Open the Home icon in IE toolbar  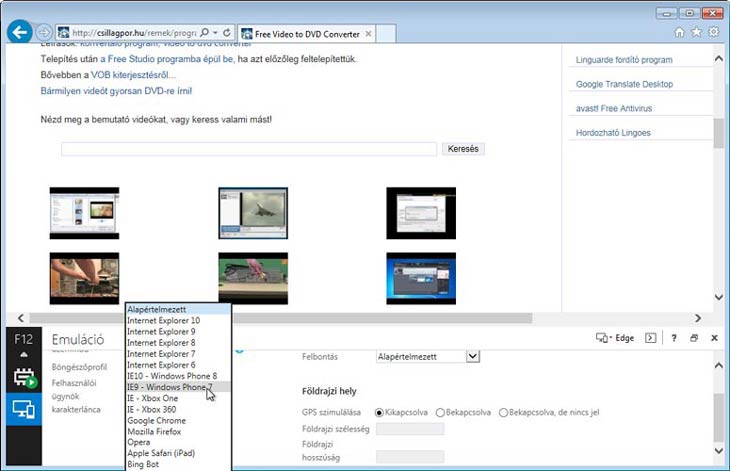(679, 32)
